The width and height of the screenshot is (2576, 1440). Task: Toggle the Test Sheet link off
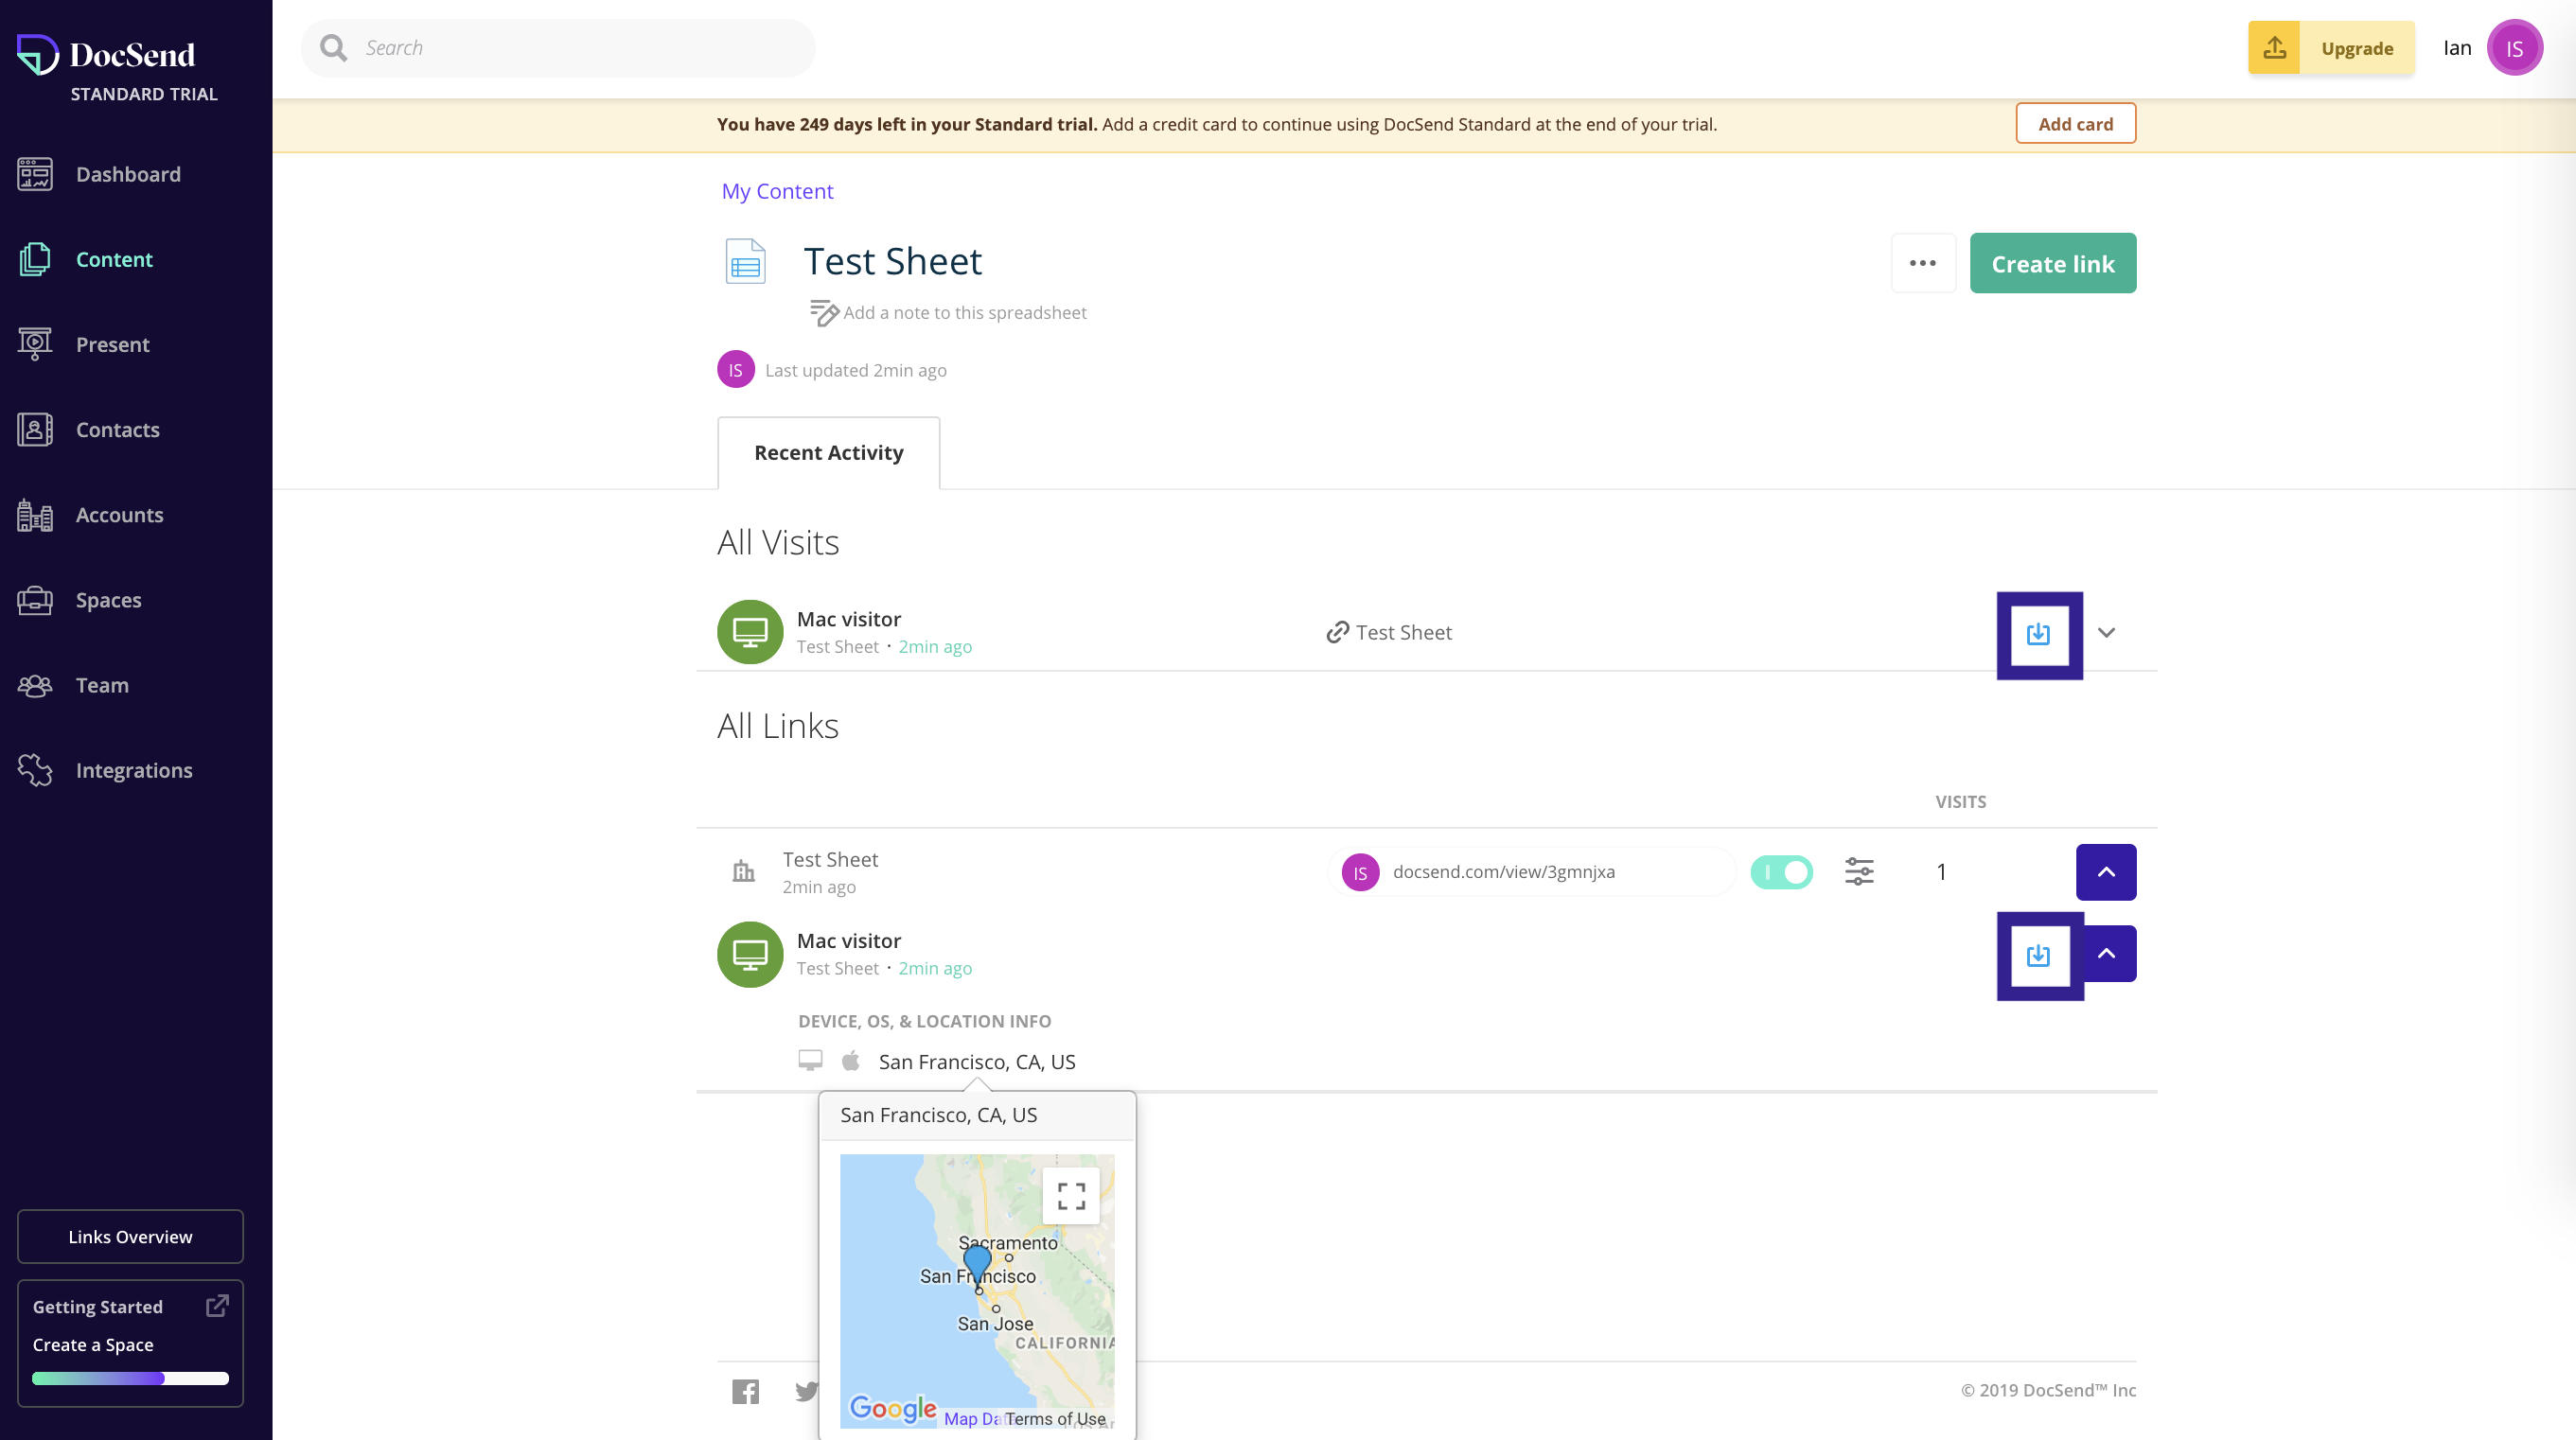click(x=1781, y=872)
